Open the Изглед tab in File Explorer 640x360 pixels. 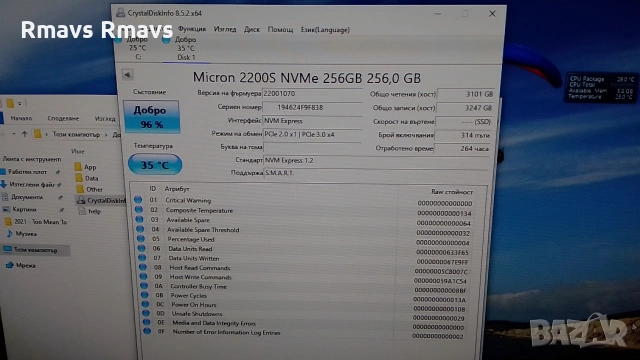coord(105,118)
